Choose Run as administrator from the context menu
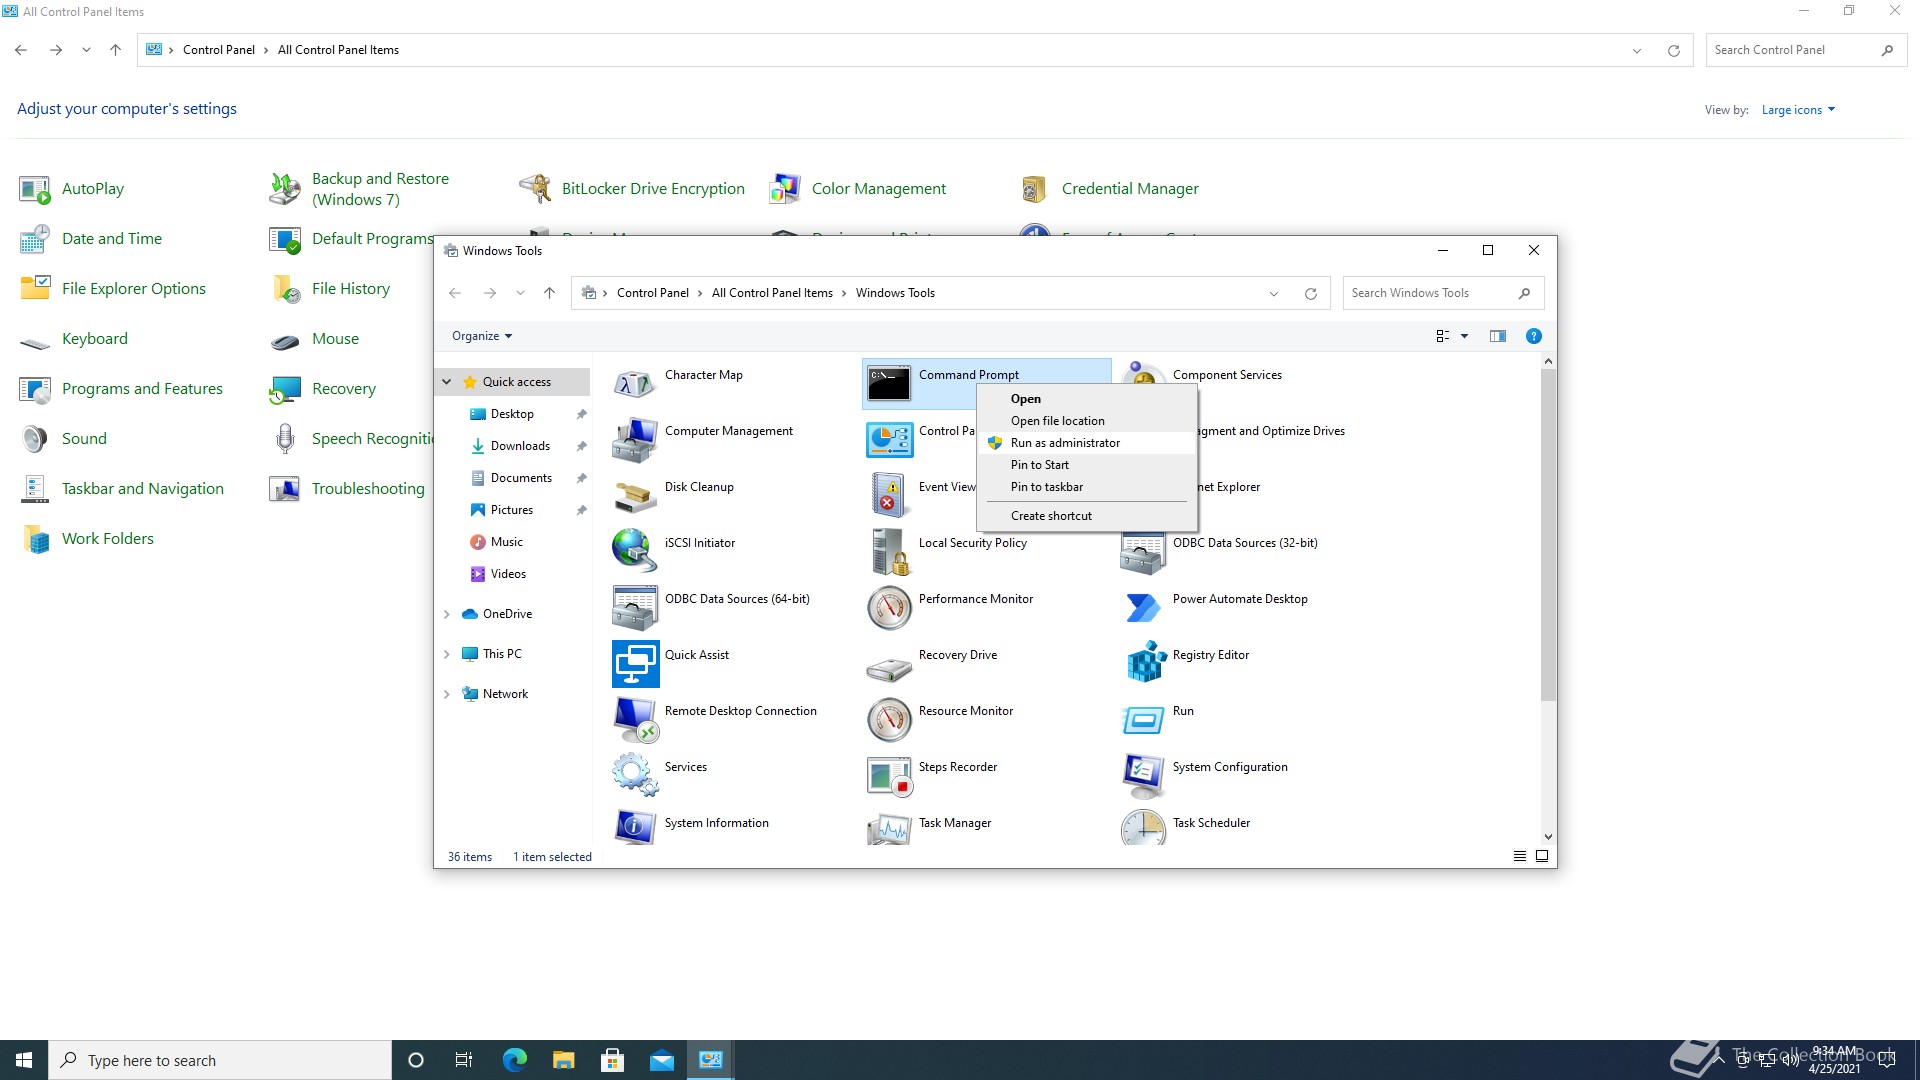The height and width of the screenshot is (1080, 1920). tap(1065, 443)
